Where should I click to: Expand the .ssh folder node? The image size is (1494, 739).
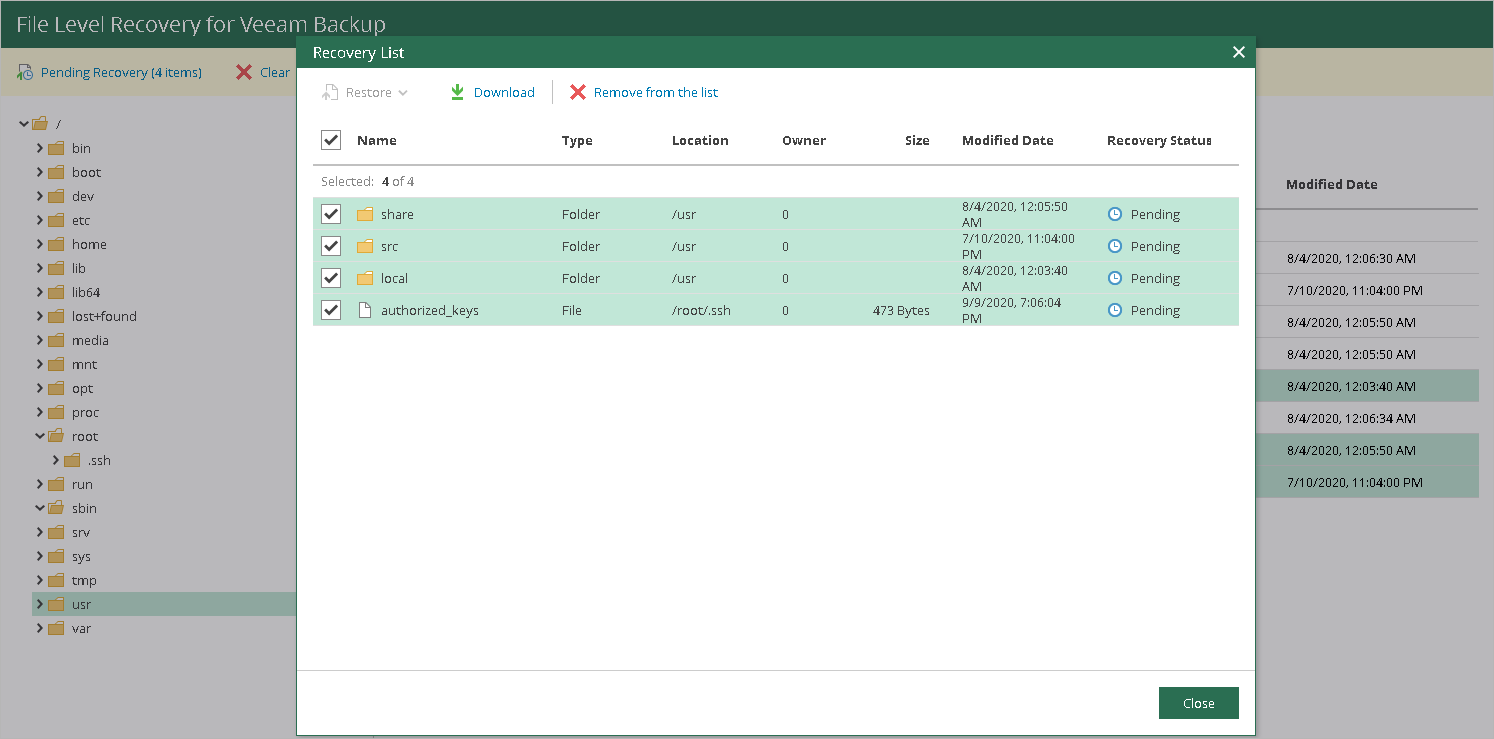[x=56, y=461]
